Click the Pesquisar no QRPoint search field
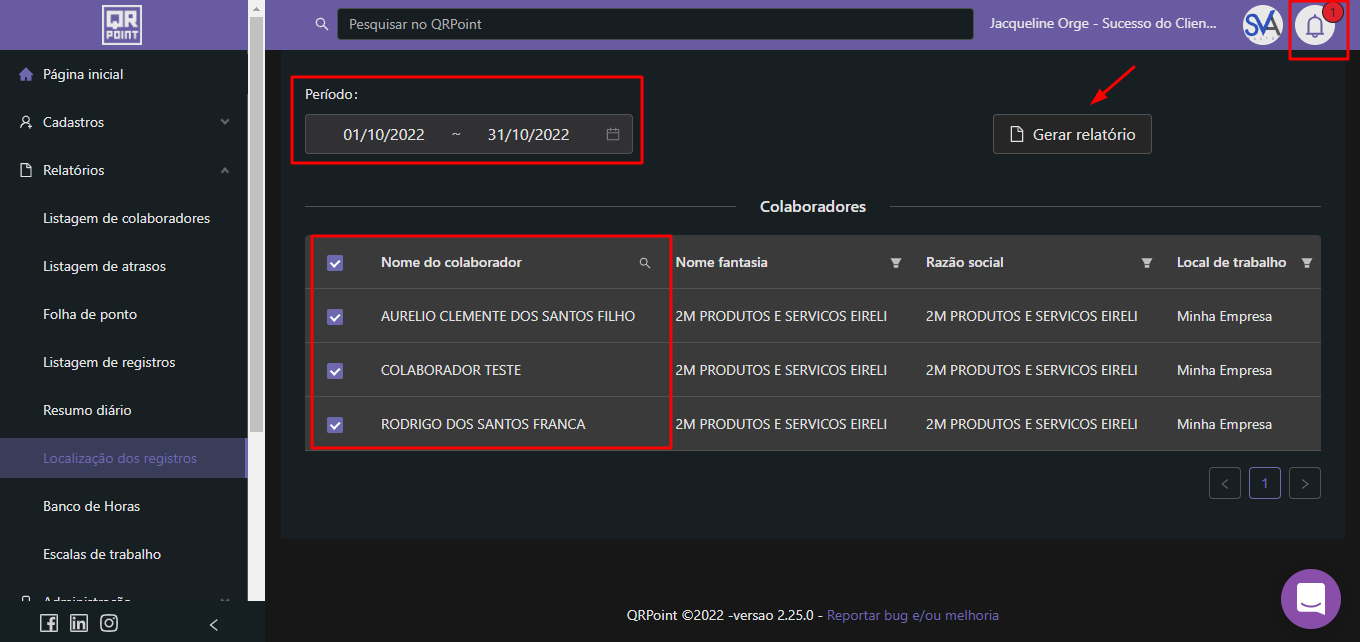The width and height of the screenshot is (1360, 642). point(654,24)
